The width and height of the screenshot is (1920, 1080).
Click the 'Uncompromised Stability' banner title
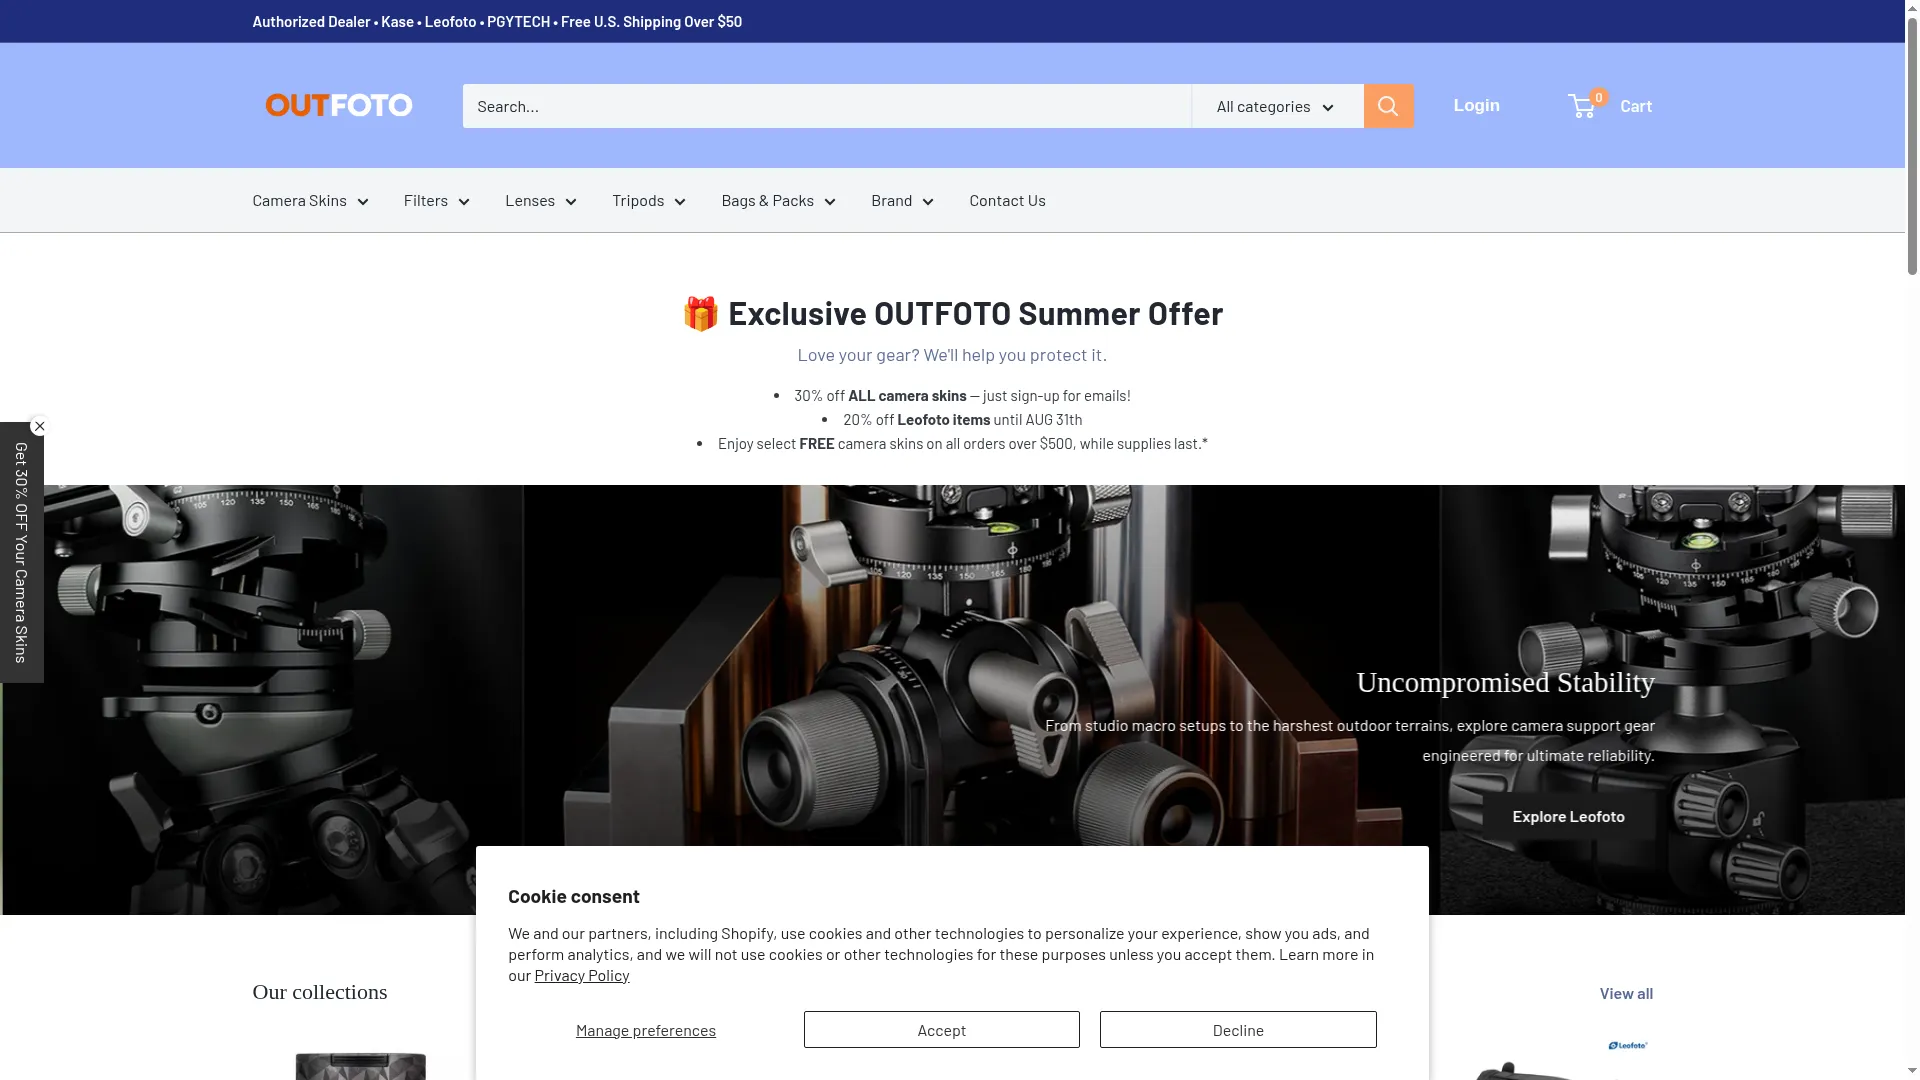1505,683
